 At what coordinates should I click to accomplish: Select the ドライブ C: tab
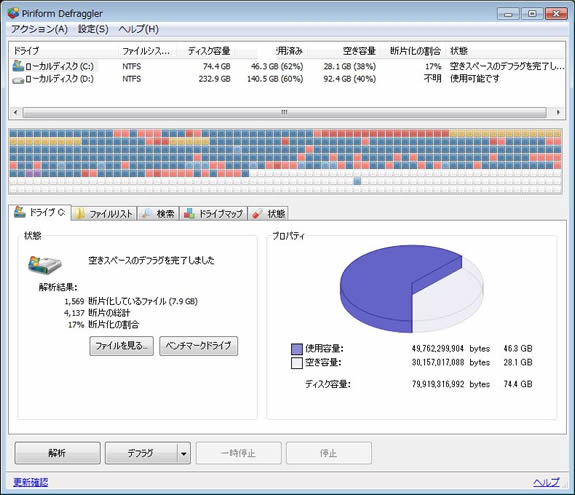click(x=40, y=212)
